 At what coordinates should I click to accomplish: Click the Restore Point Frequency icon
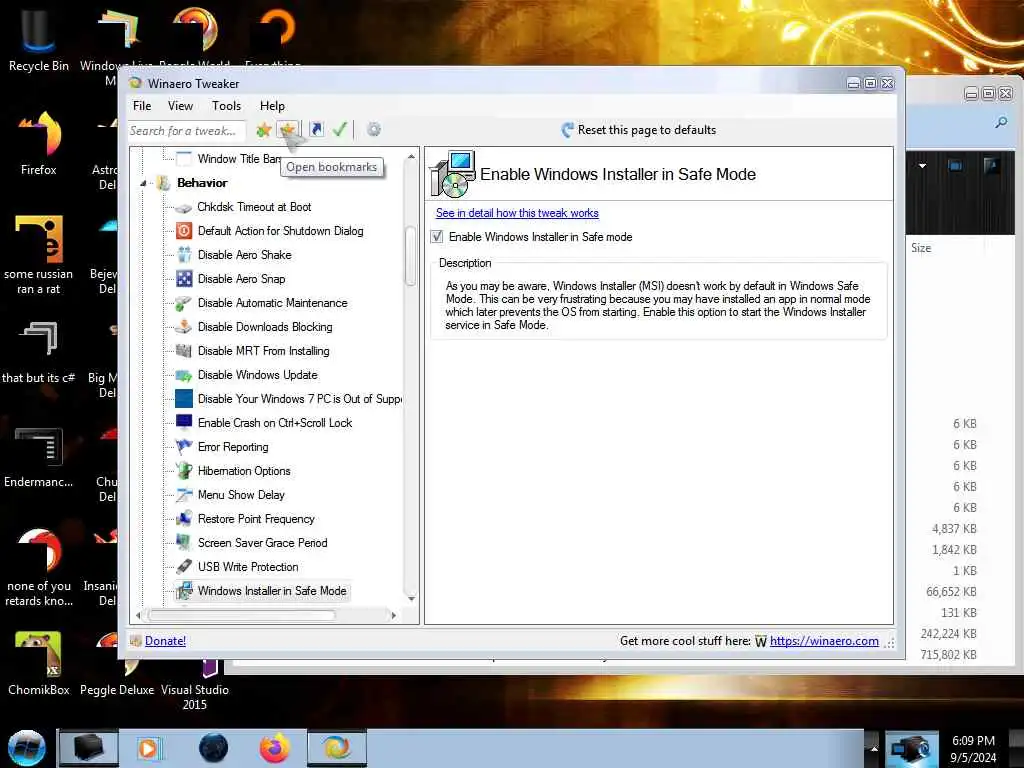184,519
